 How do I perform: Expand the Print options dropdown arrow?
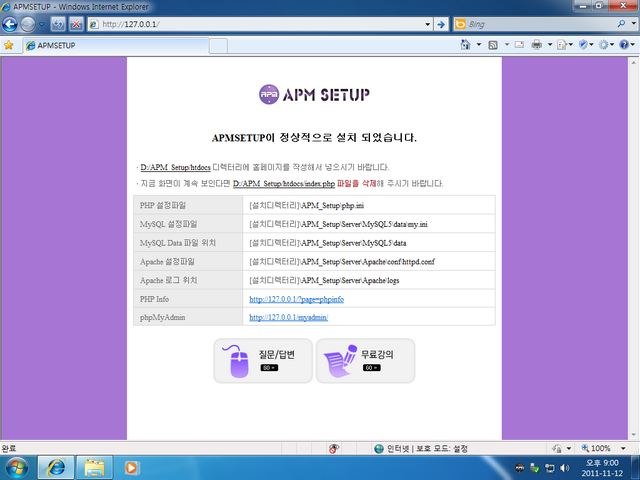[x=550, y=44]
